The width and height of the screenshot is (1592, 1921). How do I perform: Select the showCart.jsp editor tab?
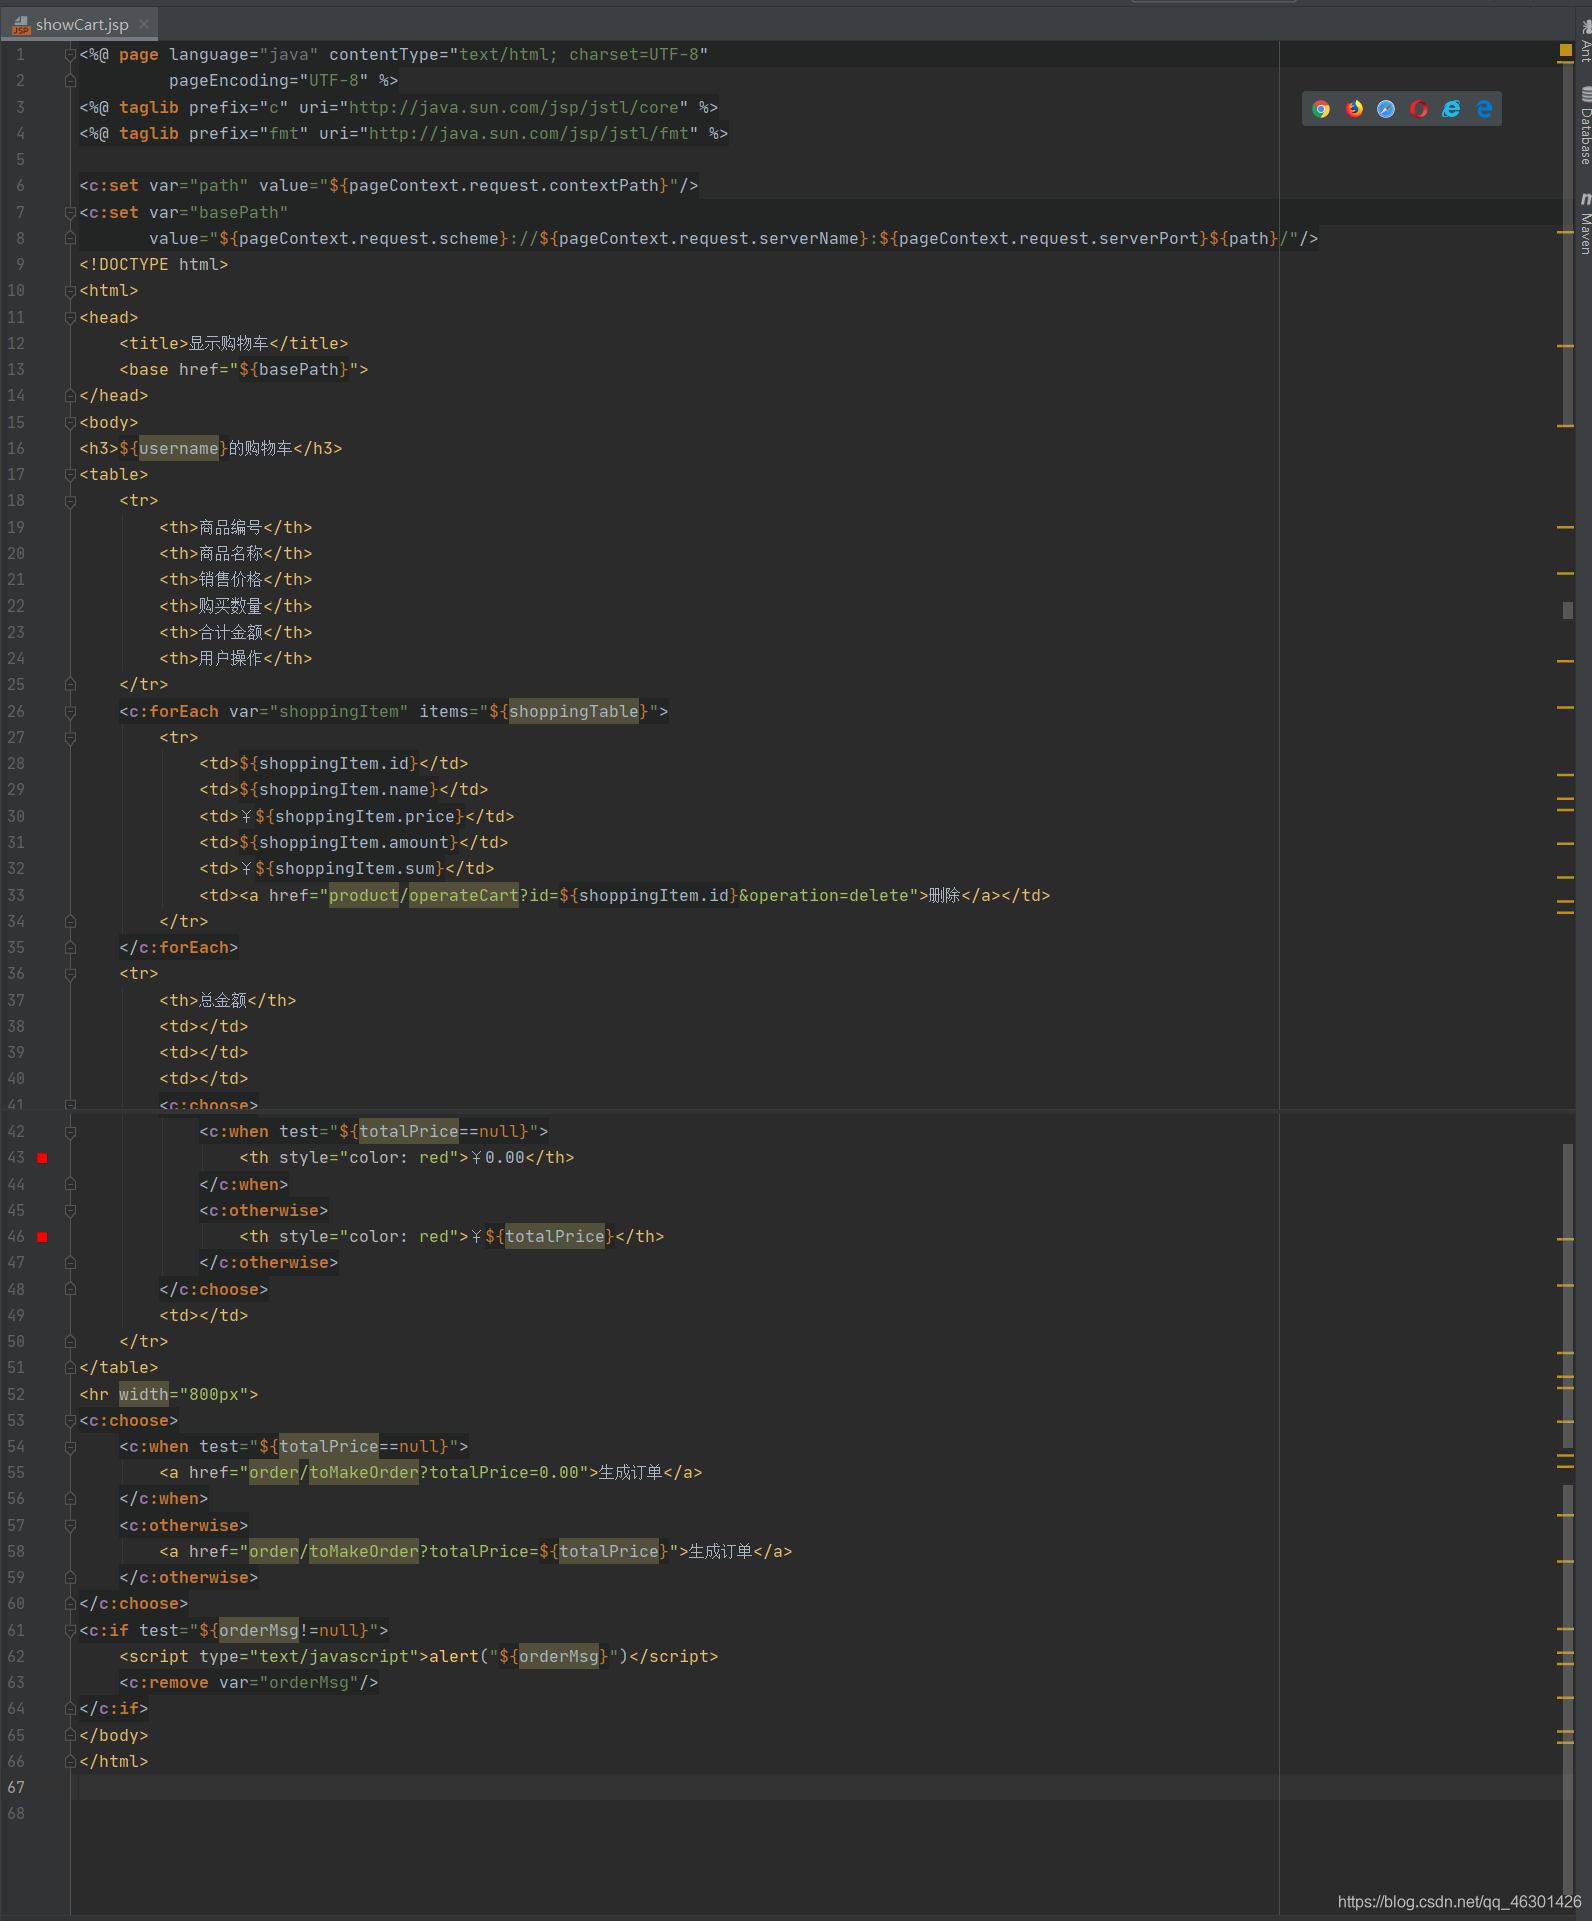82,25
